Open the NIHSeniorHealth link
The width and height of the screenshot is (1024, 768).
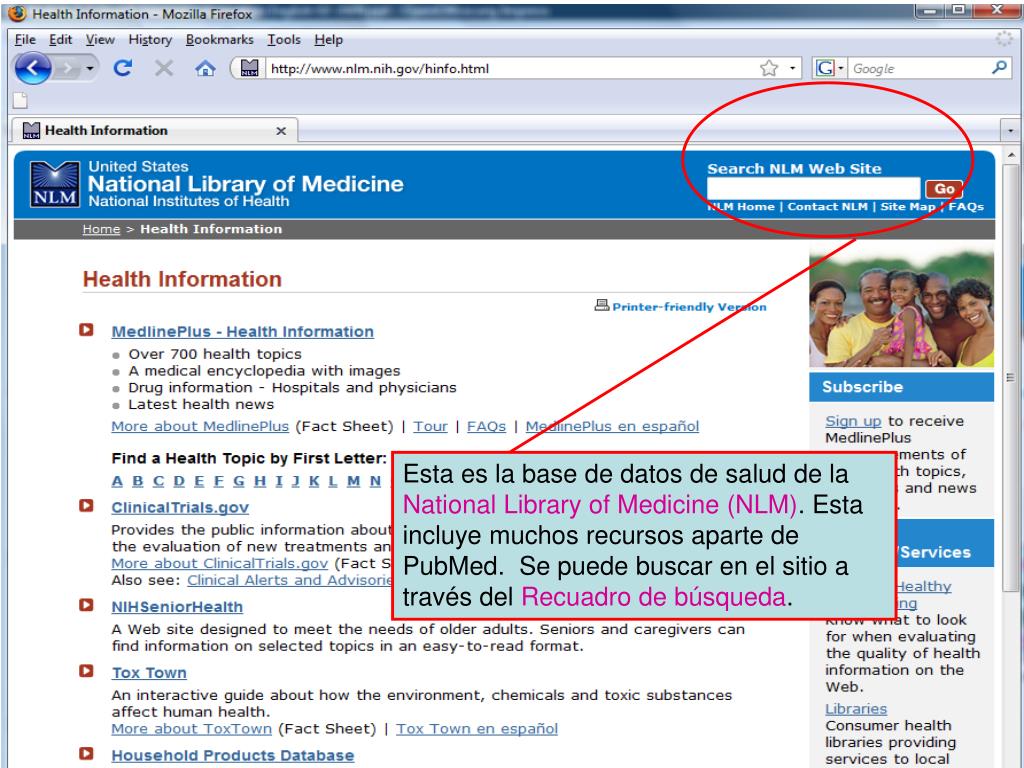[177, 607]
